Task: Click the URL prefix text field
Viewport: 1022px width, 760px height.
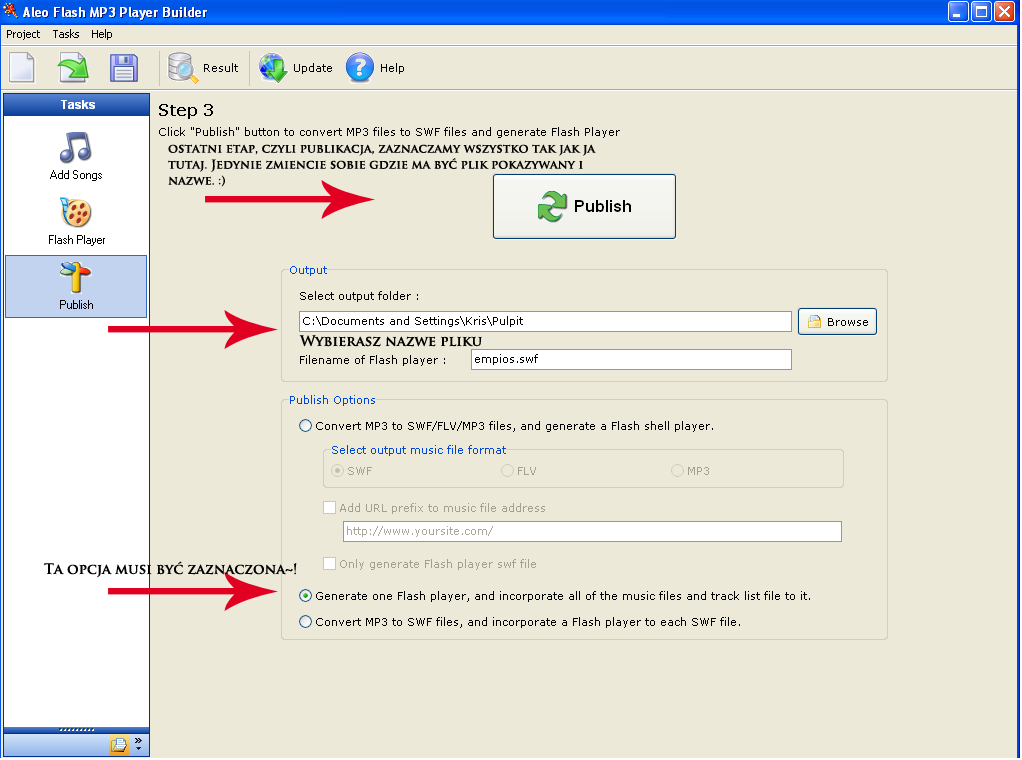Action: click(x=592, y=532)
